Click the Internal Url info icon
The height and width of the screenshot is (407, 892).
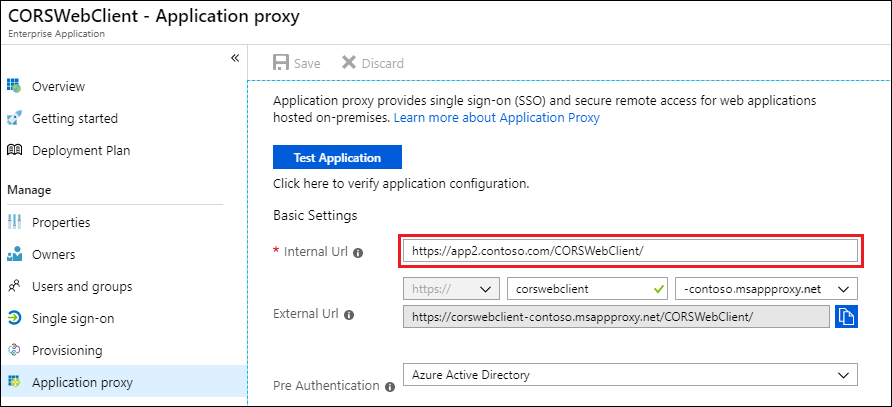pyautogui.click(x=358, y=252)
